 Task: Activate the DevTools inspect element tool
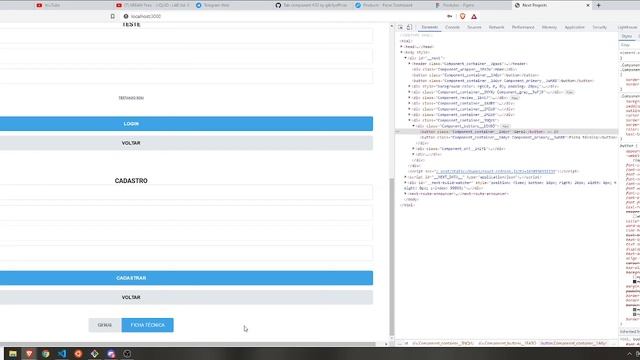(400, 27)
